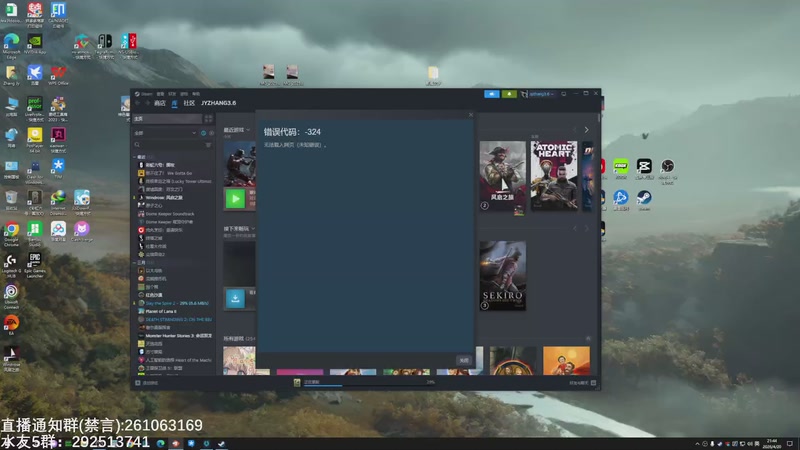The height and width of the screenshot is (450, 800).
Task: Select Monster Hunter Stories 3 entry
Action: [174, 336]
